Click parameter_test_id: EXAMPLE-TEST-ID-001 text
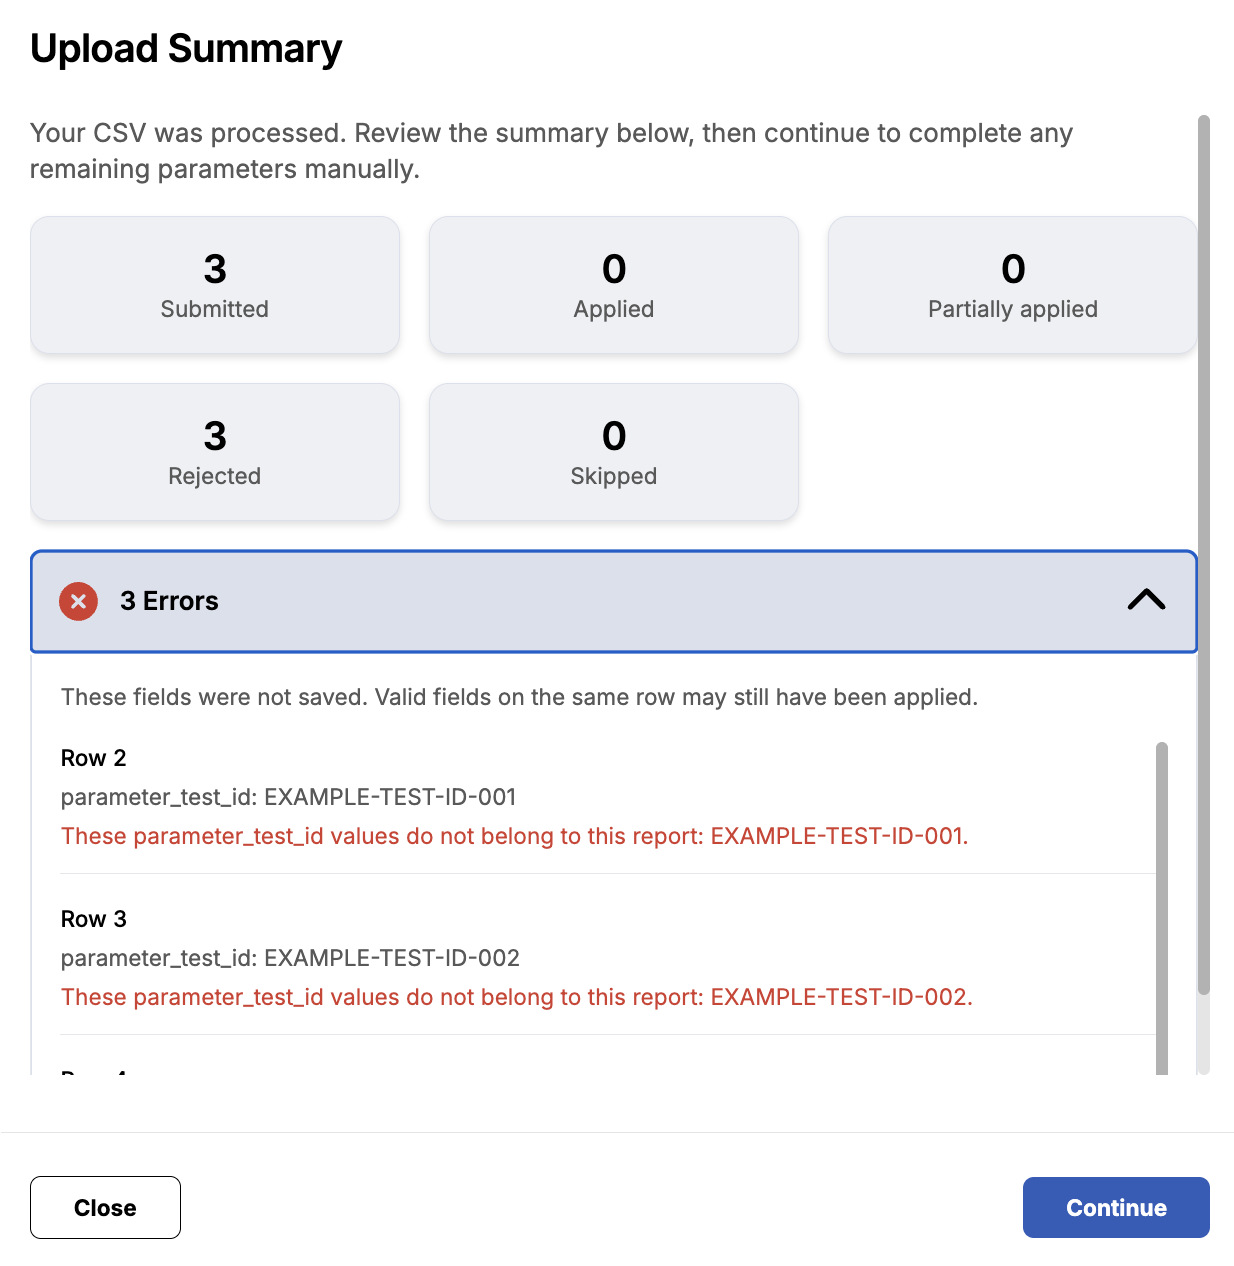The image size is (1234, 1266). pyautogui.click(x=289, y=797)
